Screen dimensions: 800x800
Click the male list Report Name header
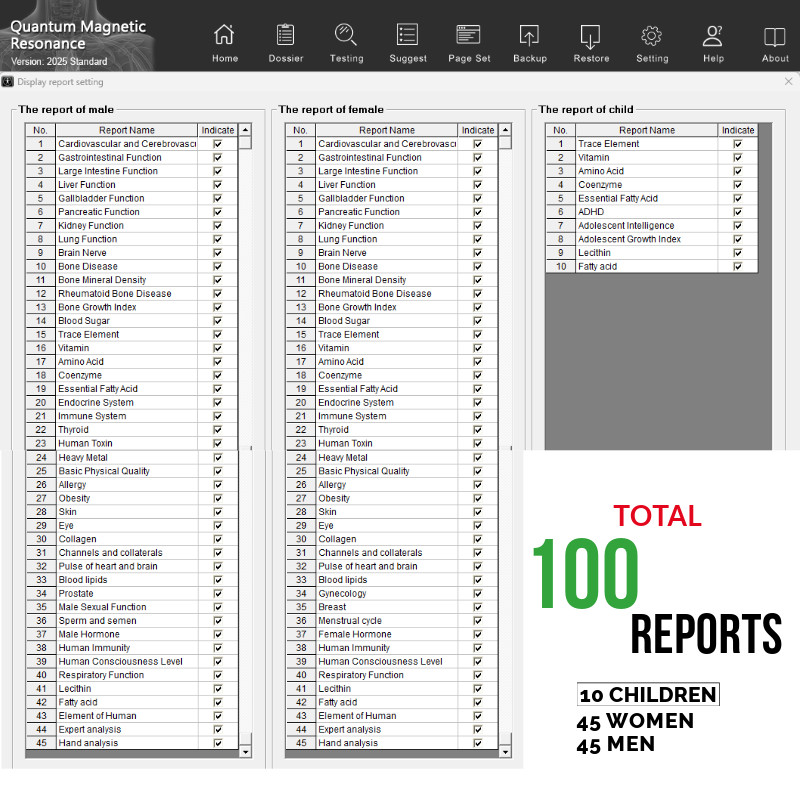pos(127,130)
